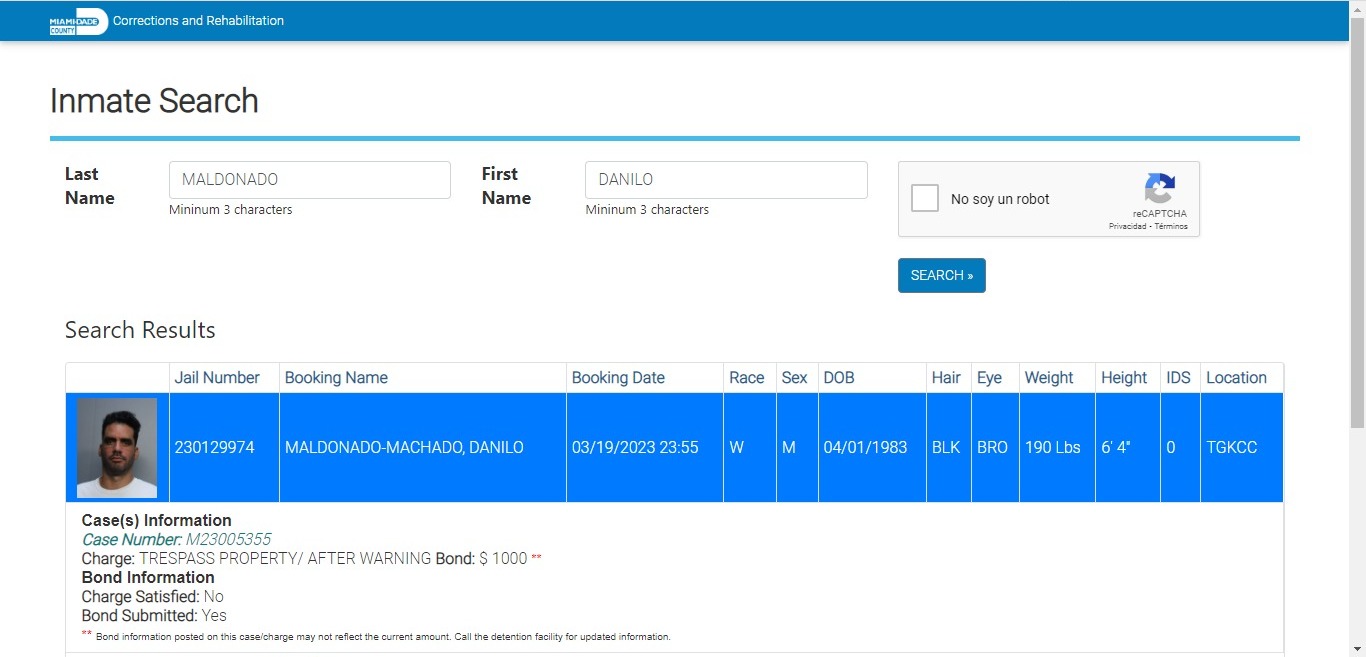Click the scrollbar down arrow
The width and height of the screenshot is (1366, 657).
click(1357, 649)
